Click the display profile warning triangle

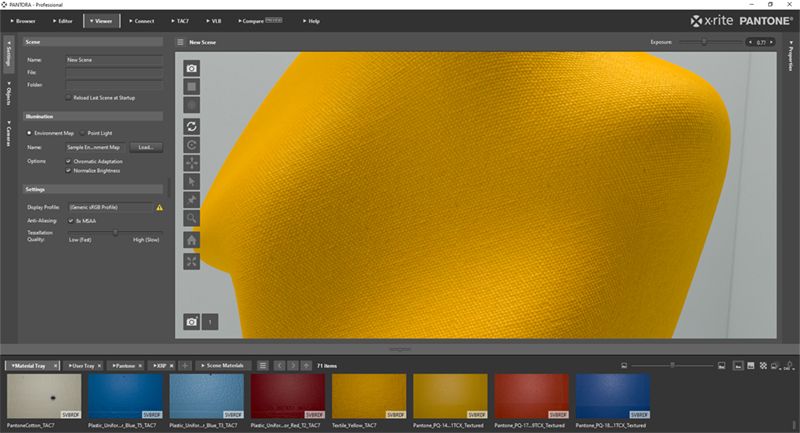coord(160,208)
